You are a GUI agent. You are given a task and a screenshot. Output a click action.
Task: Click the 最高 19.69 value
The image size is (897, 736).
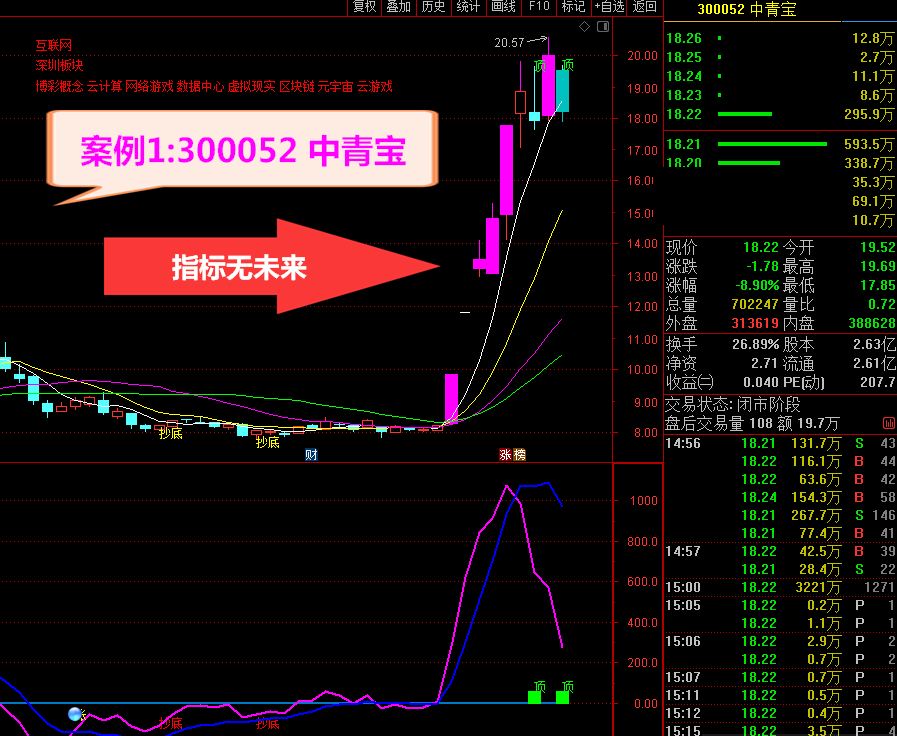(x=878, y=266)
